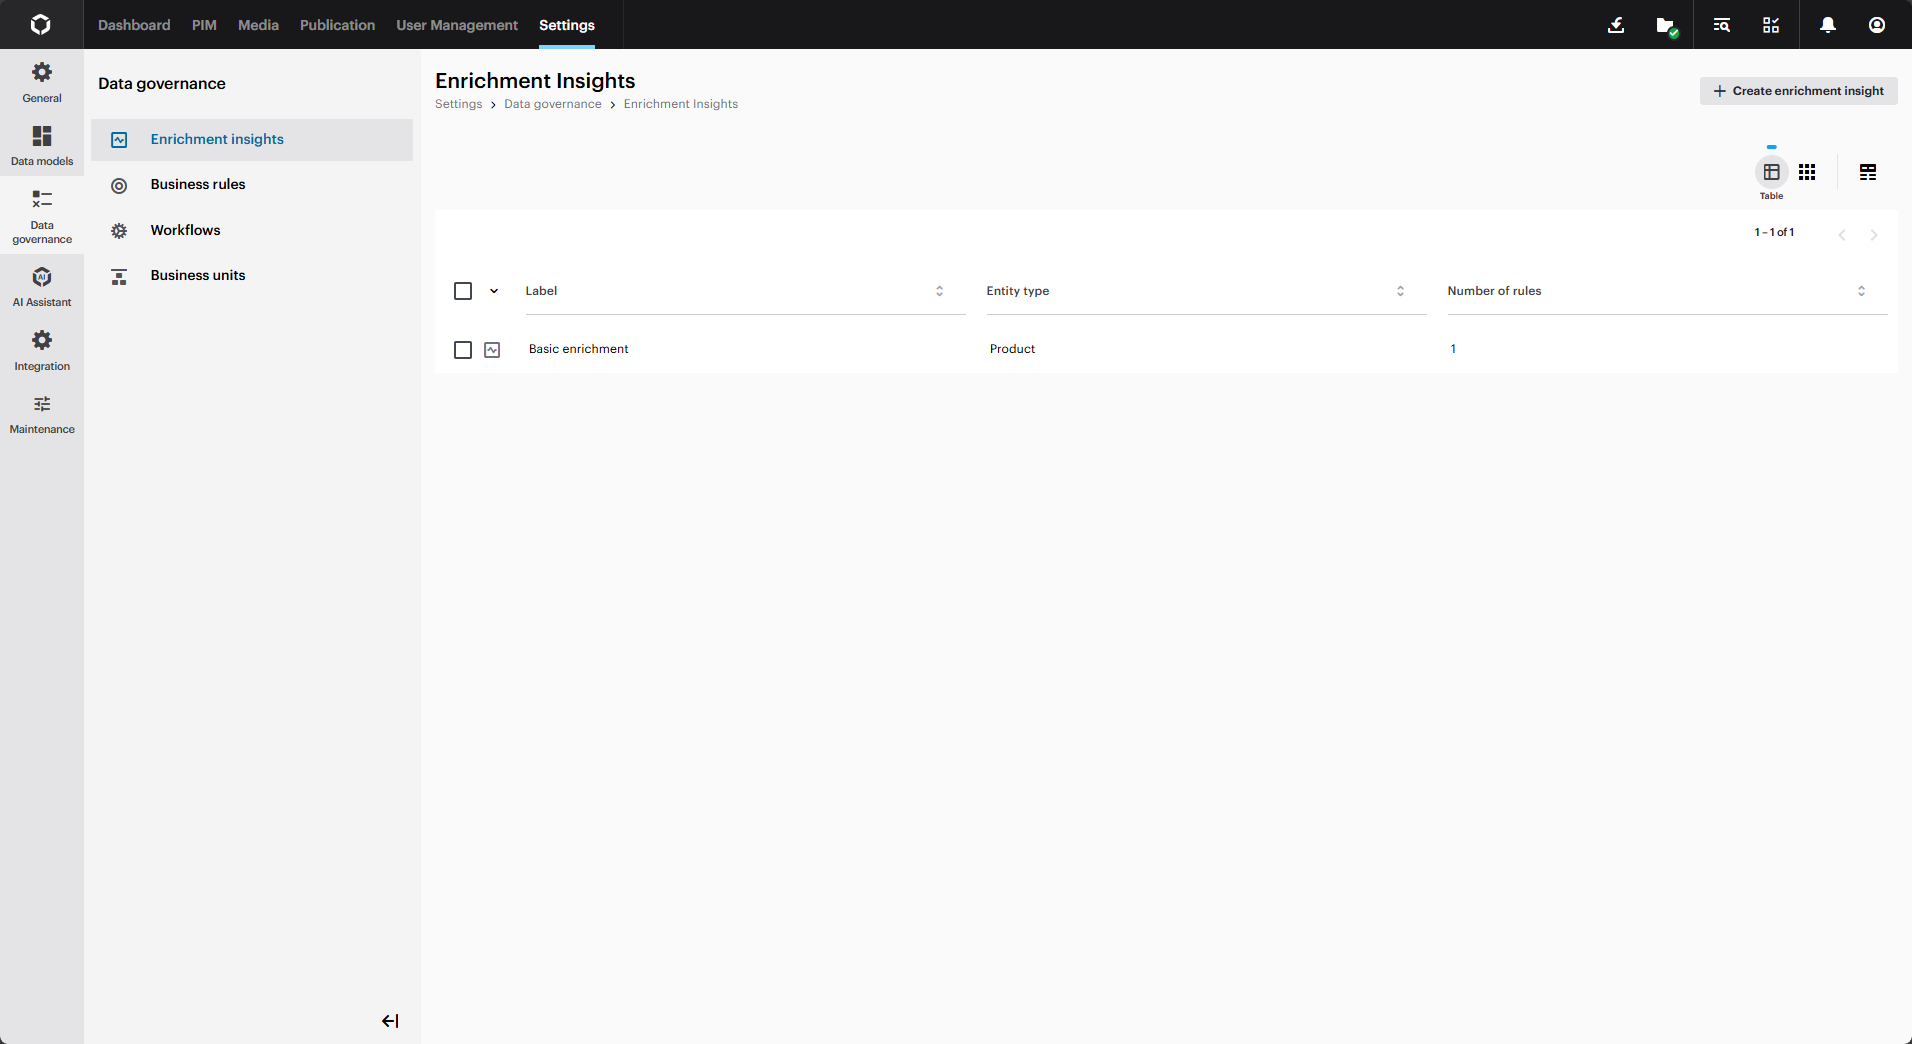
Task: Open notifications bell
Action: [1827, 25]
